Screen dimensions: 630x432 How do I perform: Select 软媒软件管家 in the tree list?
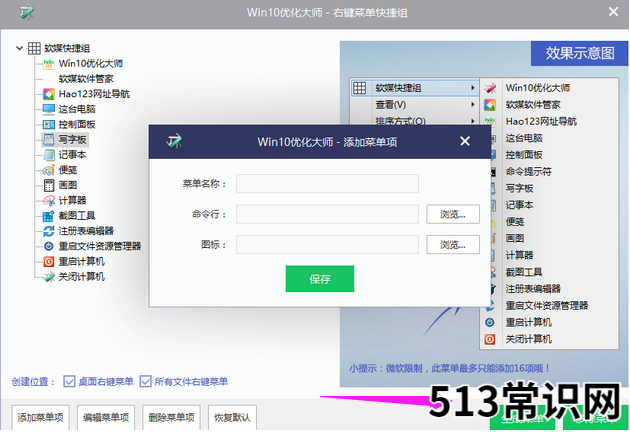pyautogui.click(x=86, y=79)
